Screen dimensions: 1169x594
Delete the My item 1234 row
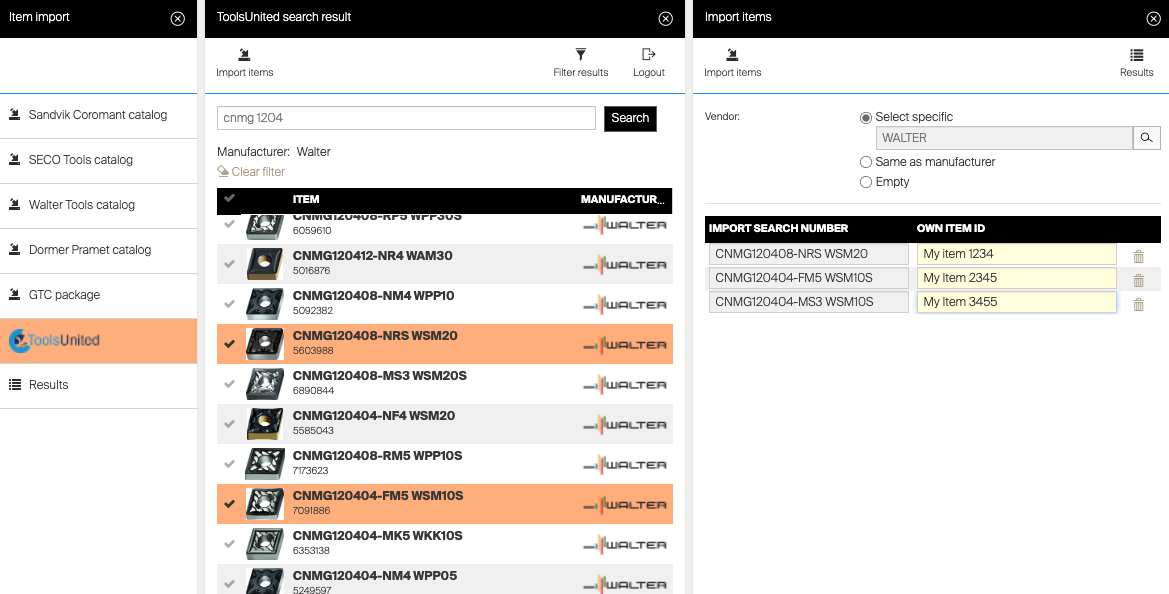1138,256
